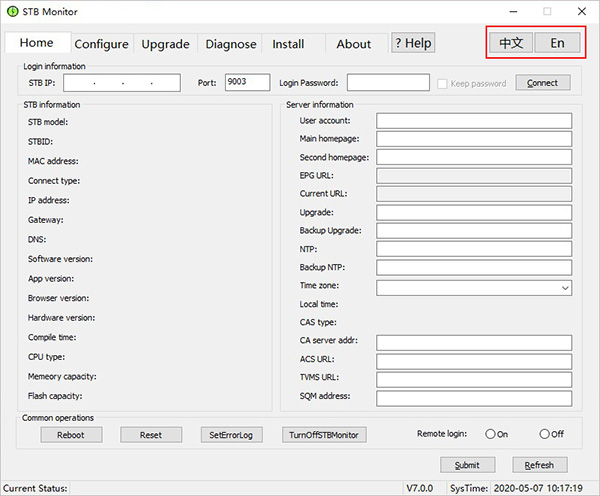Open the Install tab
This screenshot has width=600, height=496.
[288, 44]
